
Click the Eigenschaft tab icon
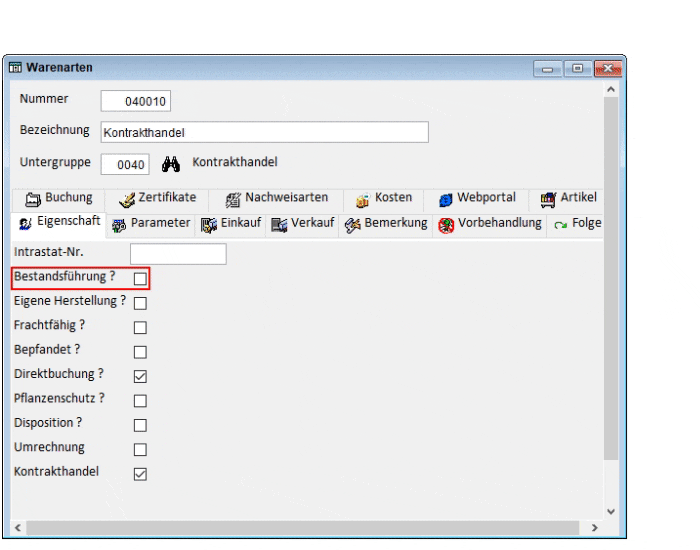25,224
